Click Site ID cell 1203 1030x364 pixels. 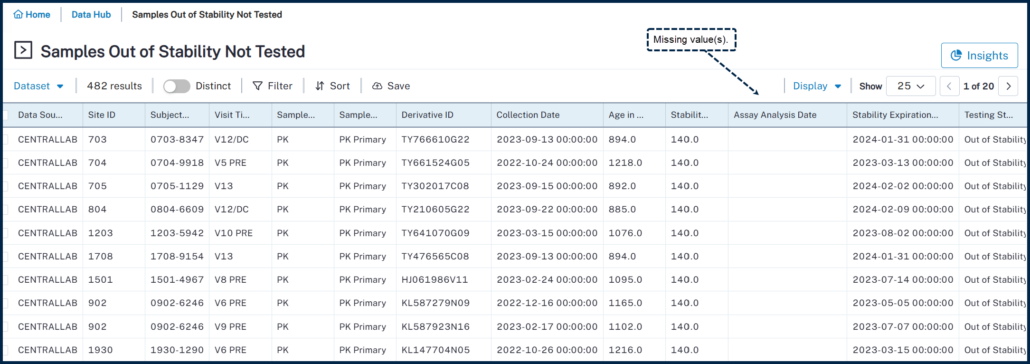point(100,233)
